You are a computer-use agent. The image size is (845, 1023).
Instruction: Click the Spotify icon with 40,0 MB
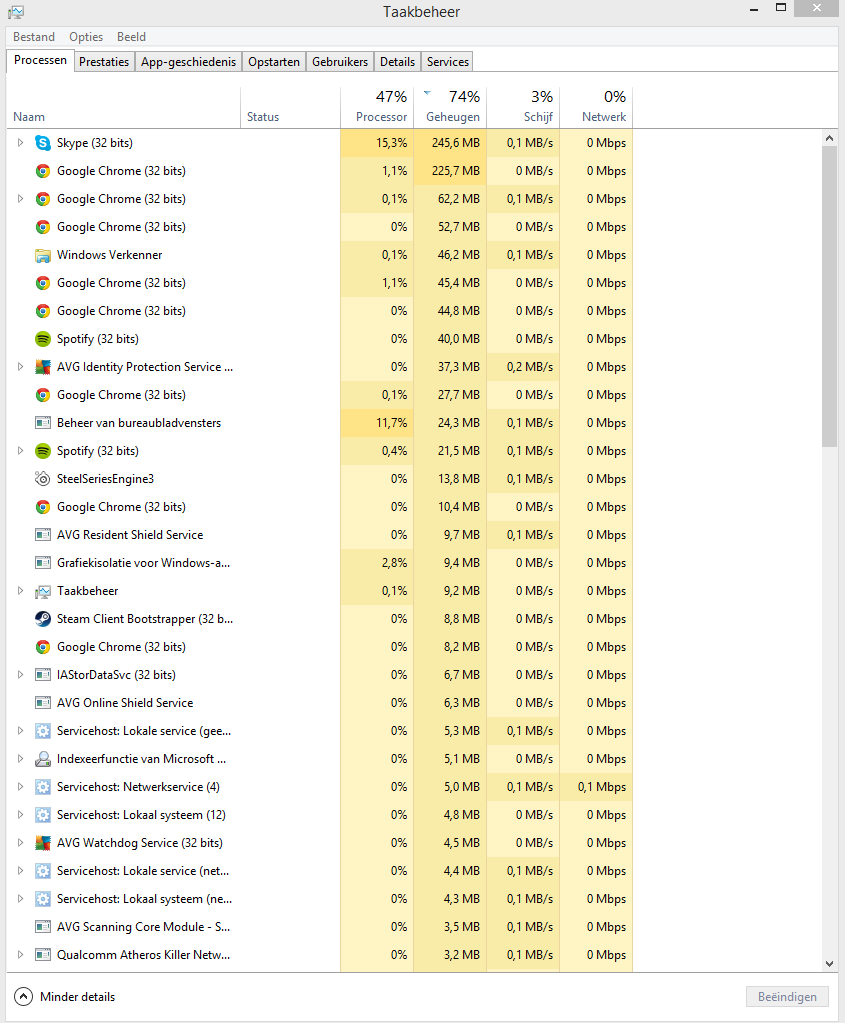coord(42,339)
